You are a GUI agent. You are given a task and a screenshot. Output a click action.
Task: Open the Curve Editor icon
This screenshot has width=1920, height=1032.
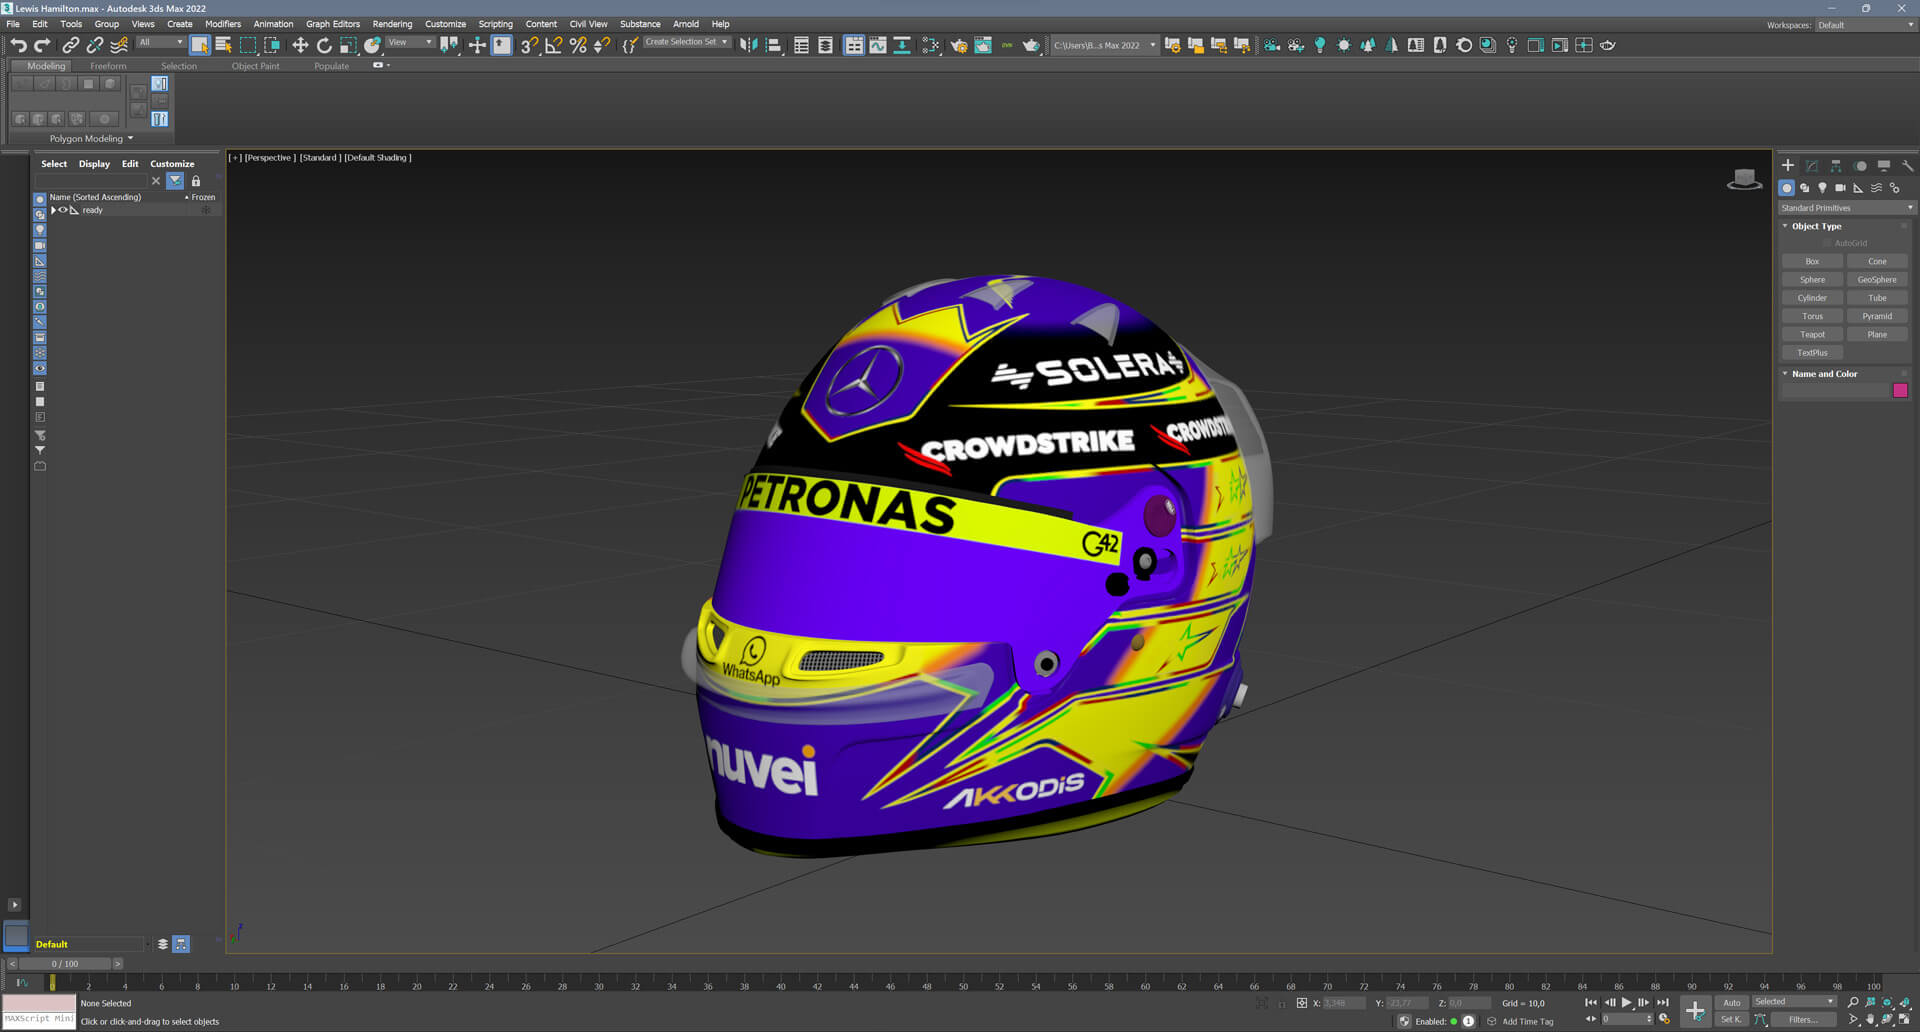click(878, 45)
